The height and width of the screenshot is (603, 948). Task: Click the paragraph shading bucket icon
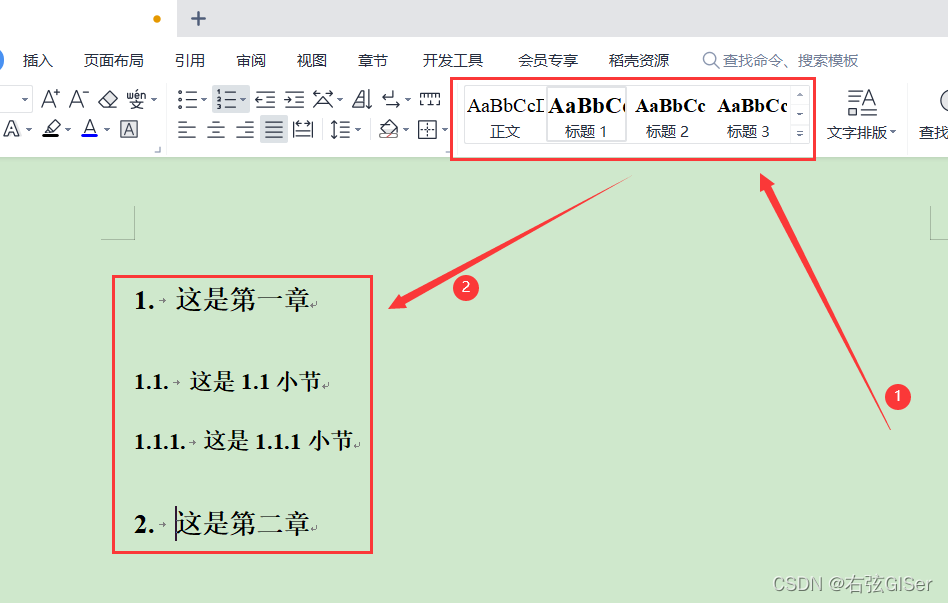tap(389, 129)
